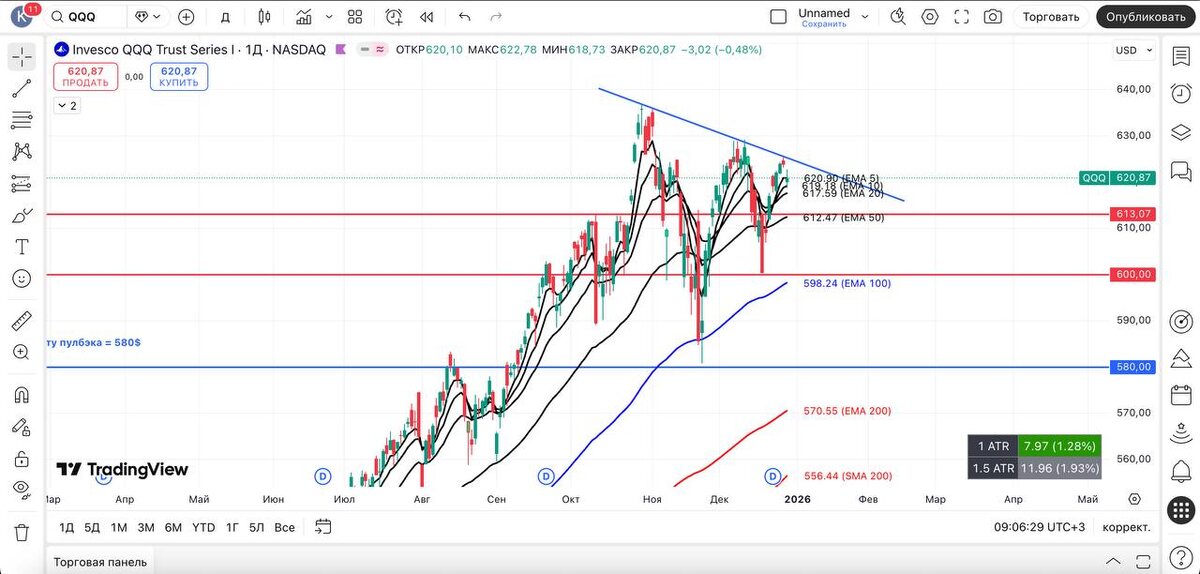Click the QQQ symbol search box
The width and height of the screenshot is (1200, 574).
click(x=88, y=17)
